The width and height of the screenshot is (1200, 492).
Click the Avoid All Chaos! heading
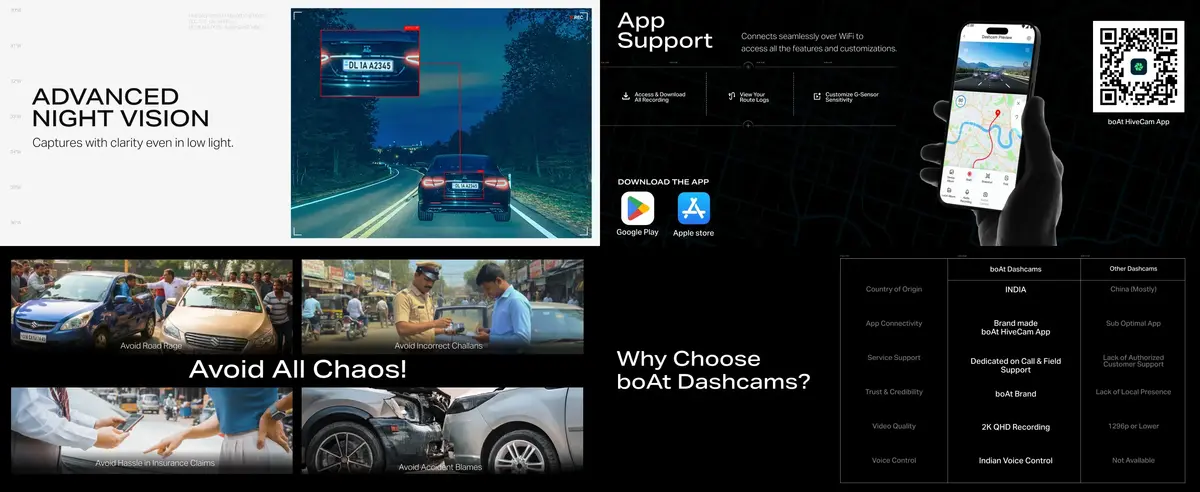(297, 370)
